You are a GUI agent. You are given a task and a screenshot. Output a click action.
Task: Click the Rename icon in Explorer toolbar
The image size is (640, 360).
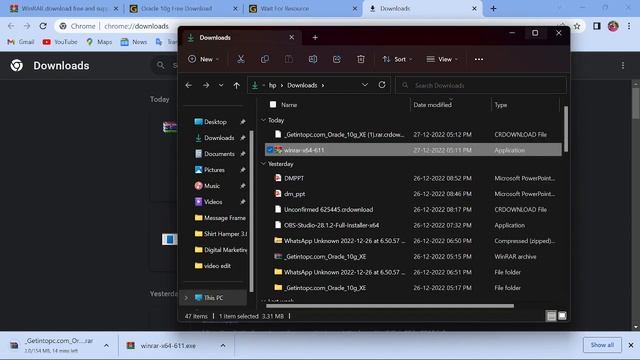[313, 59]
